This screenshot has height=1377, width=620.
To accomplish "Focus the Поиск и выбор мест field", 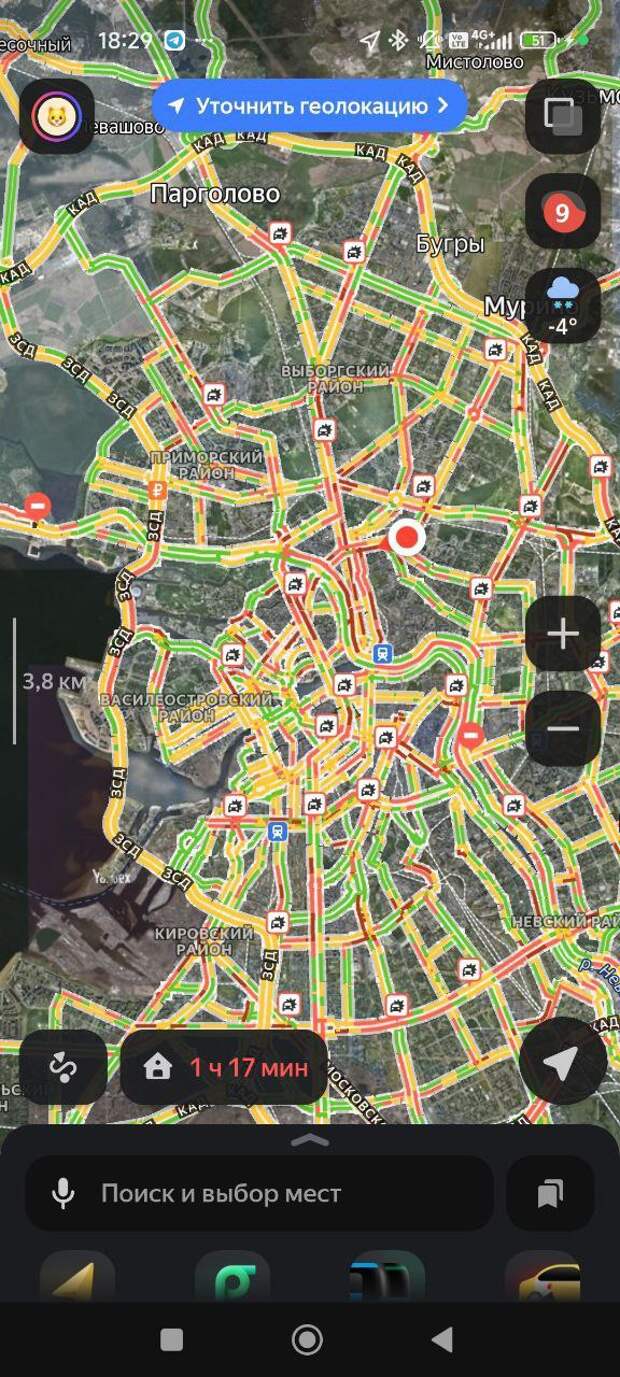I will pyautogui.click(x=259, y=1193).
